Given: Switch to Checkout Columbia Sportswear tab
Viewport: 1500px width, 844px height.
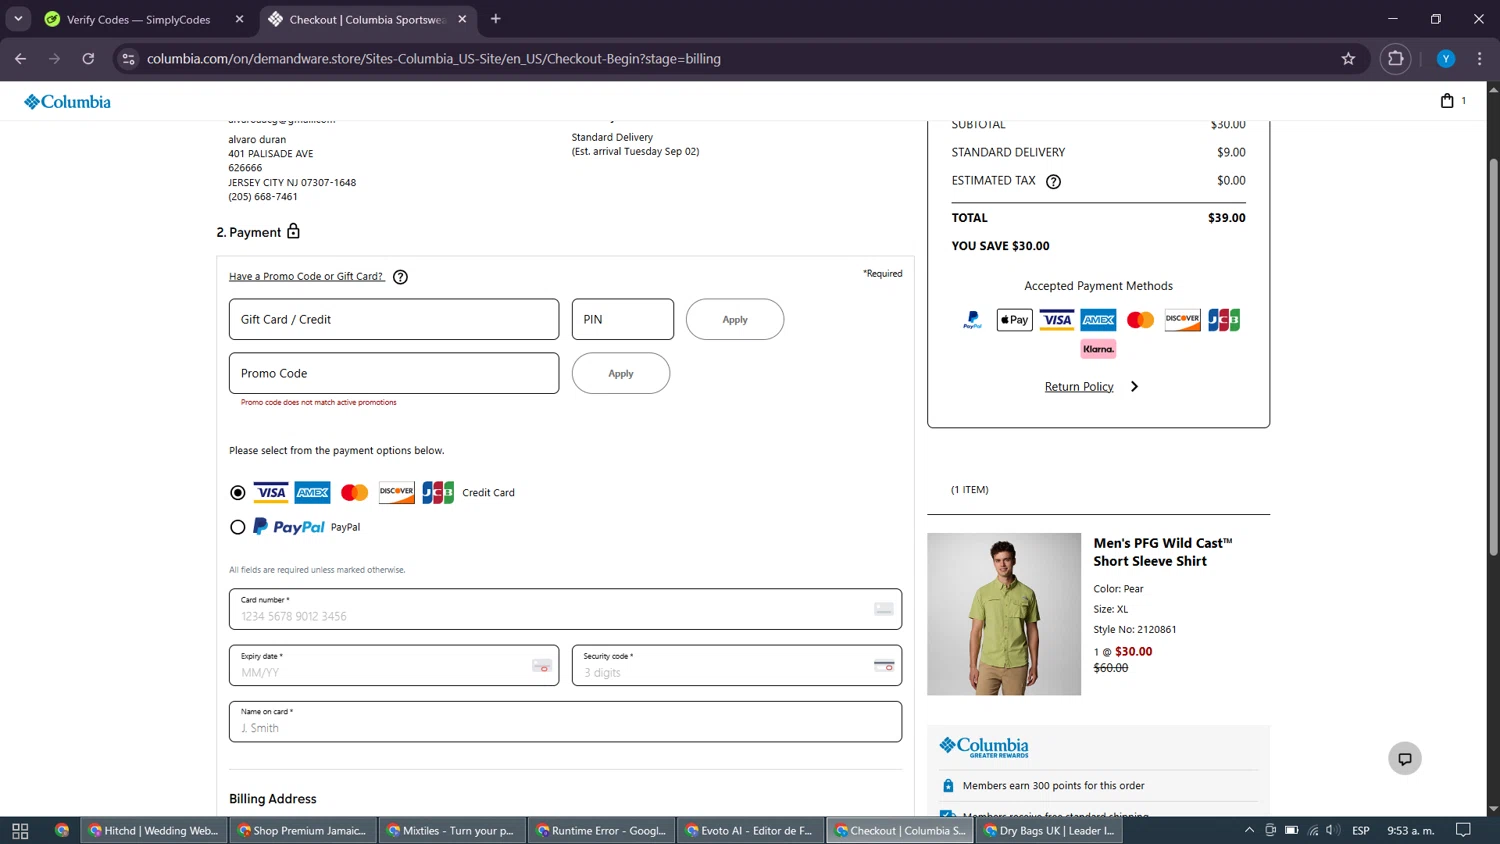Looking at the screenshot, I should click(365, 19).
